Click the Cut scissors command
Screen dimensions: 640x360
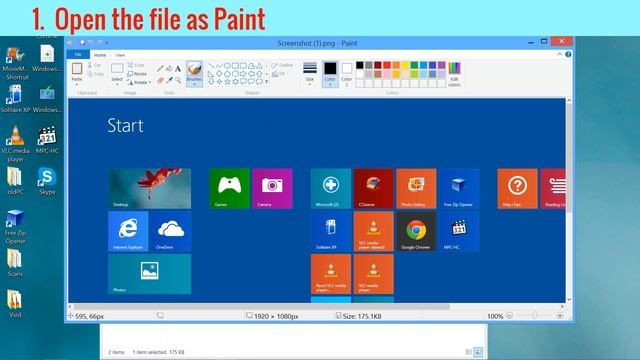(x=95, y=65)
